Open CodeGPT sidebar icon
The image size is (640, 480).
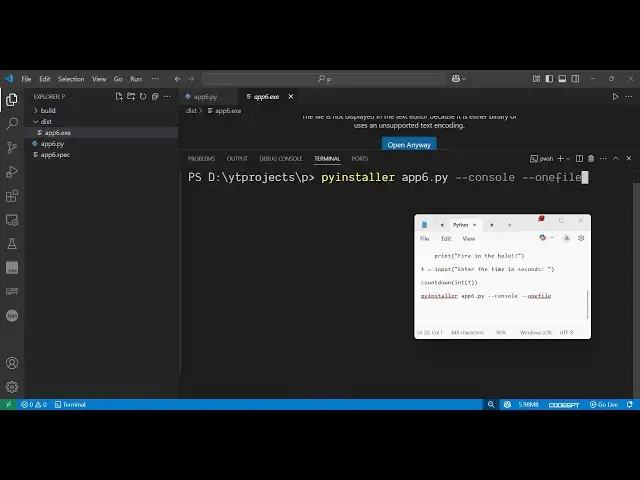[12, 291]
